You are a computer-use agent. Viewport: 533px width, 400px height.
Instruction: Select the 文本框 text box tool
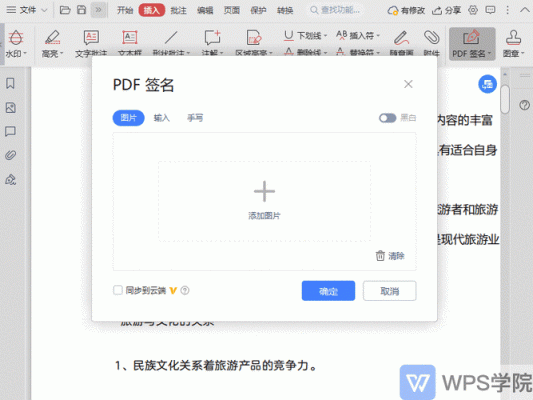pos(130,43)
